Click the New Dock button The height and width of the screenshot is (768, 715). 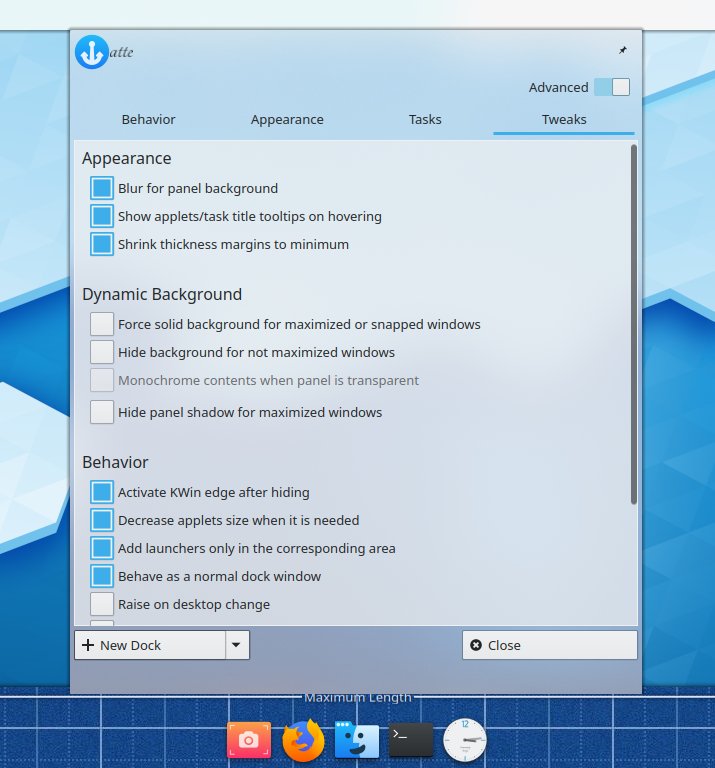pyautogui.click(x=150, y=645)
